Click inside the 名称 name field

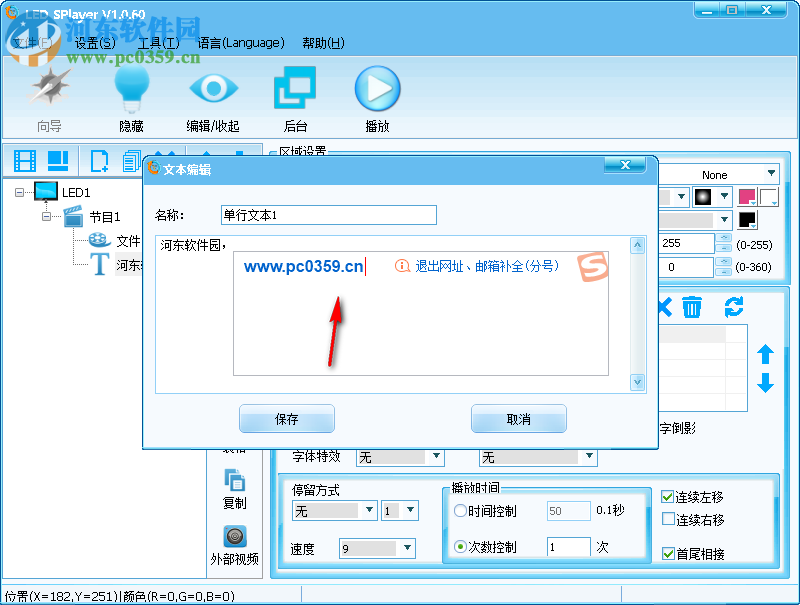click(330, 215)
